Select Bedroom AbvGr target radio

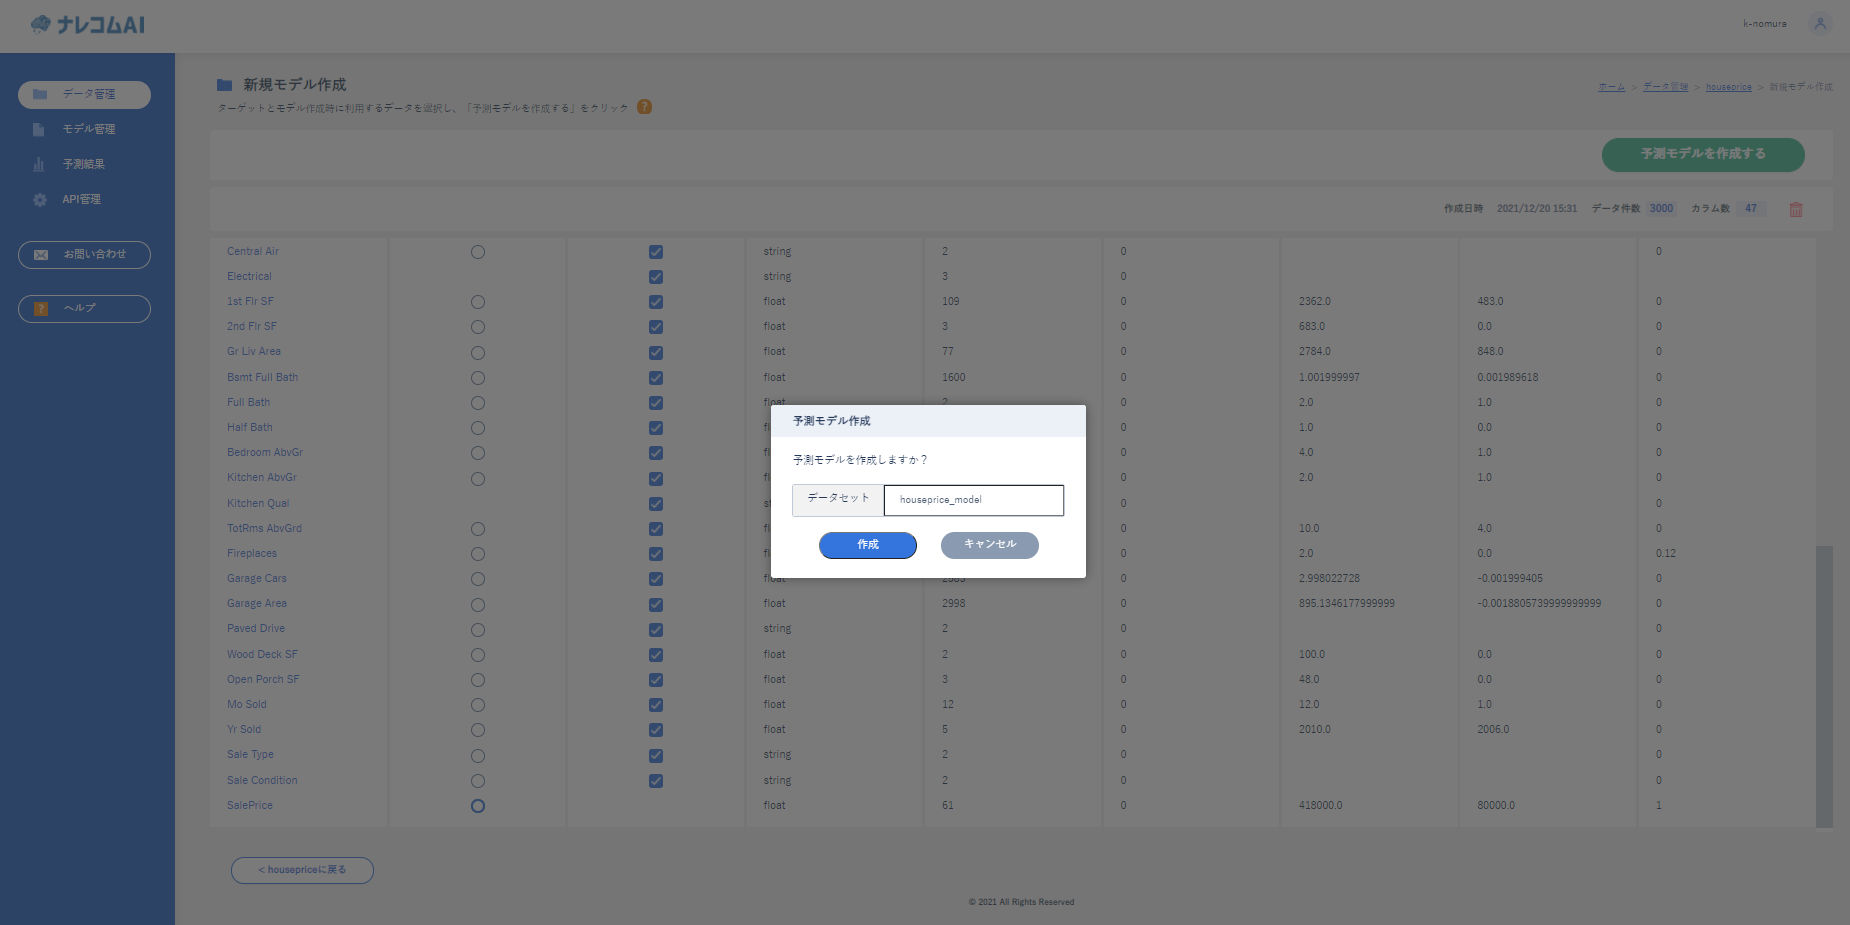click(x=478, y=453)
